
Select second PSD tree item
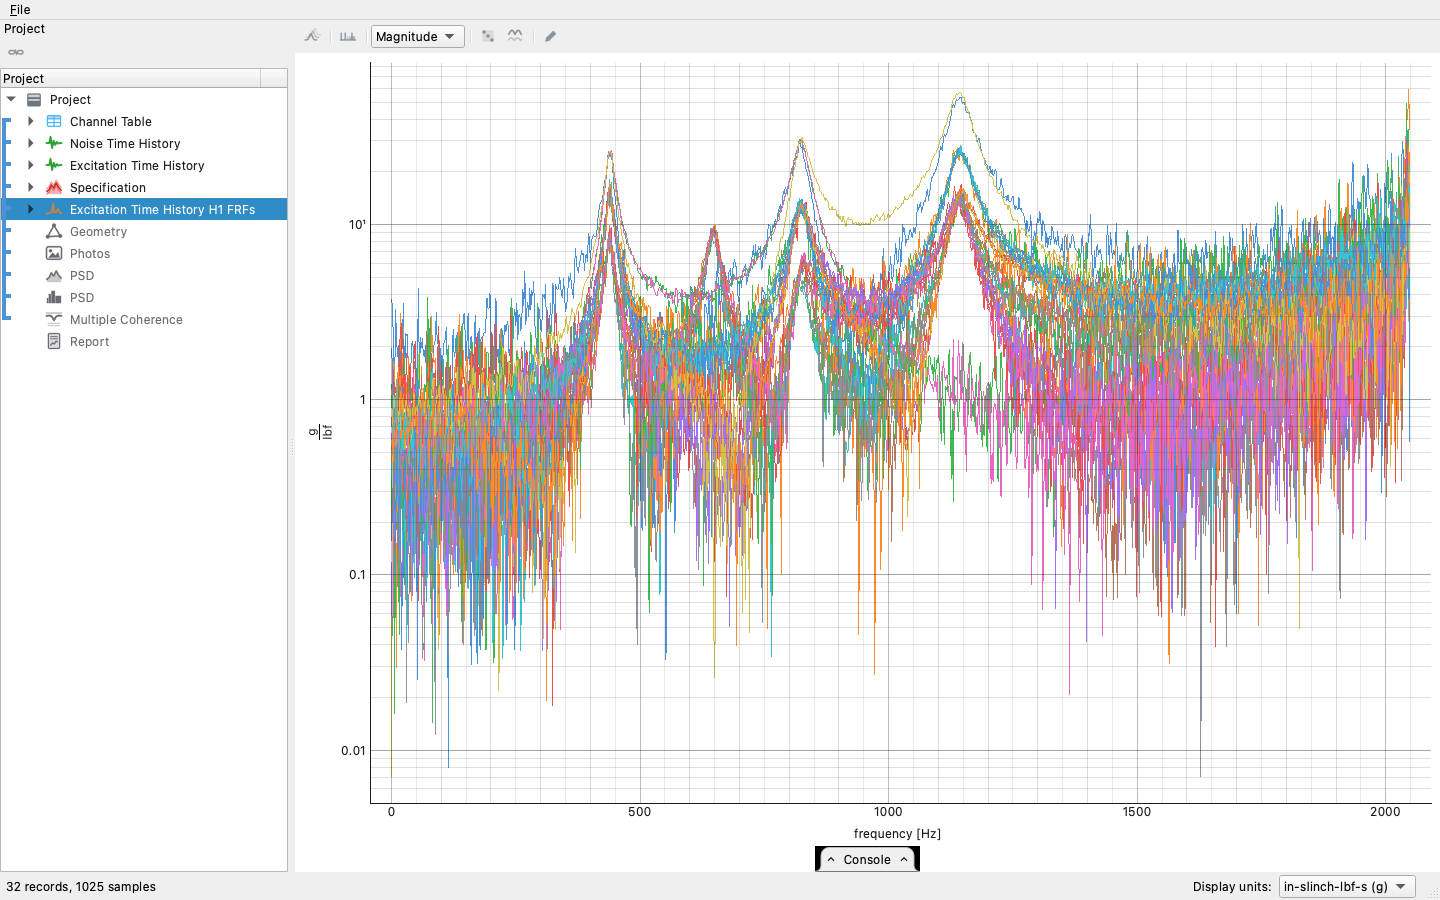pos(82,297)
